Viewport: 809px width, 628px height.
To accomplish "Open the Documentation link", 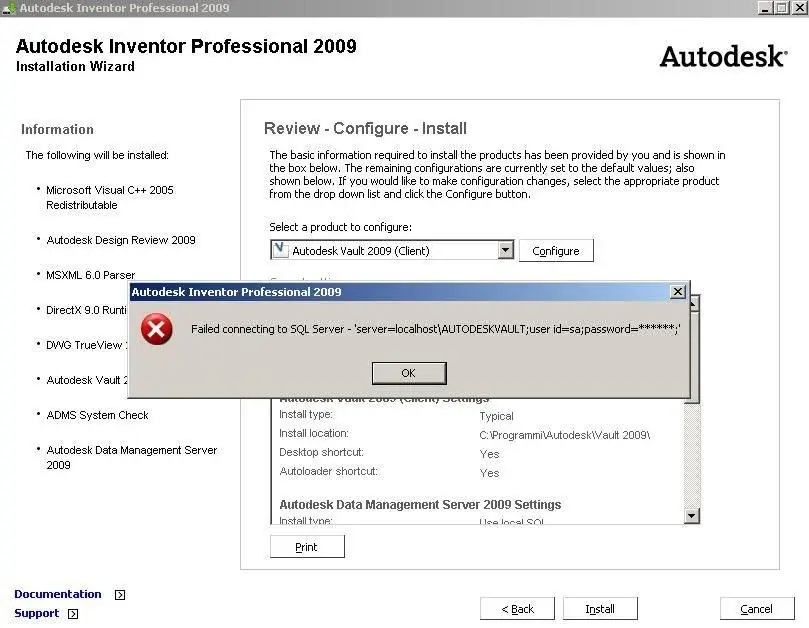I will click(x=58, y=594).
